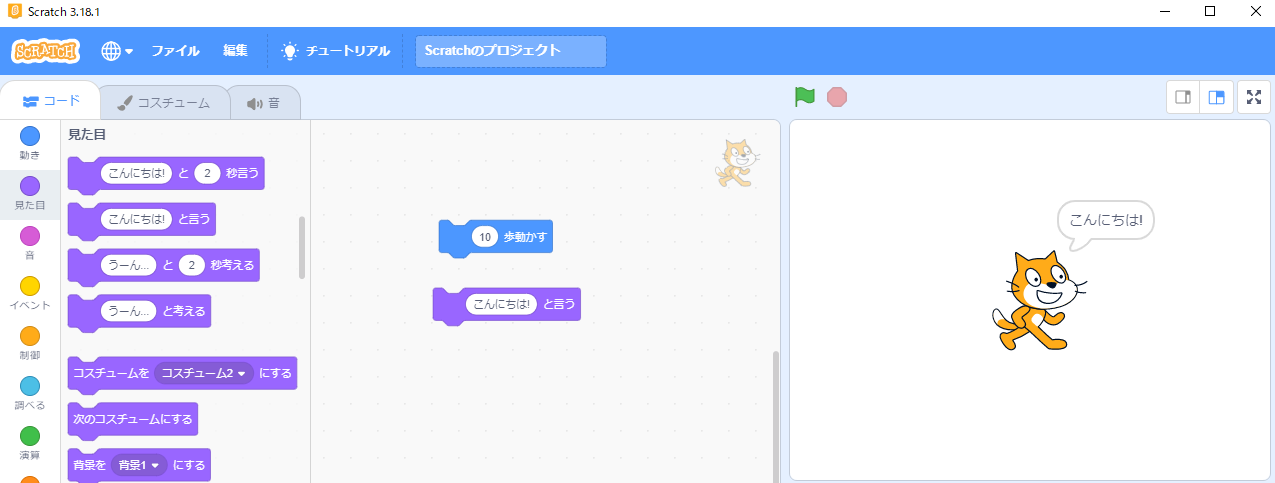
Task: Edit こんにちは! text in the workspace block
Action: click(x=501, y=304)
